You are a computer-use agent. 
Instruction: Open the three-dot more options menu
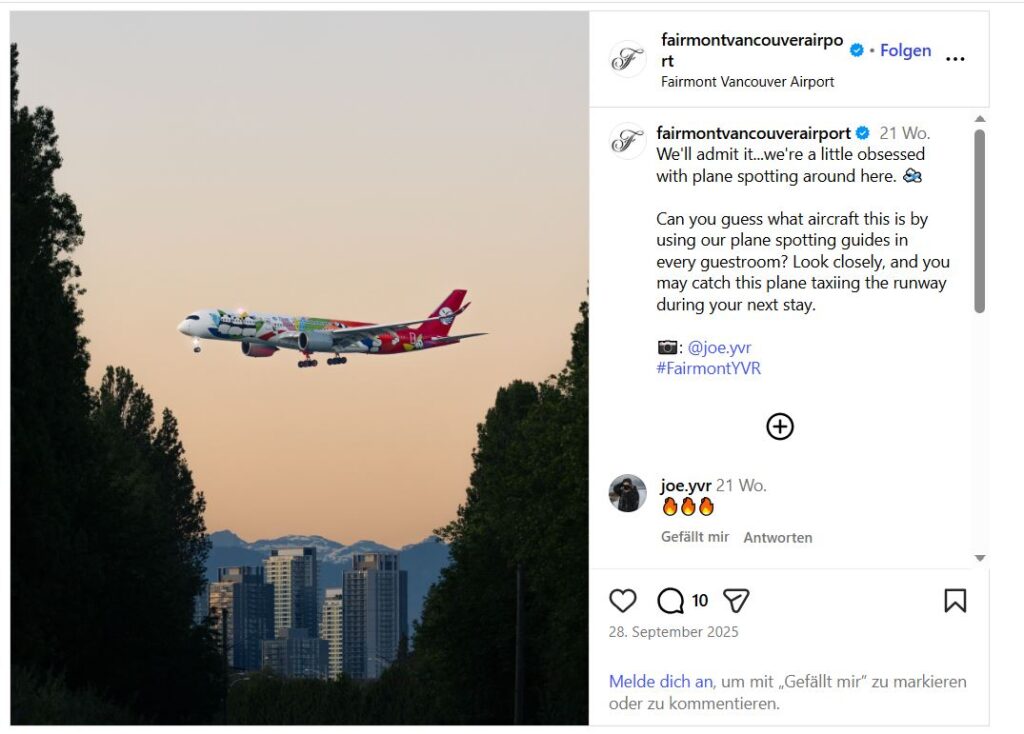[x=955, y=59]
